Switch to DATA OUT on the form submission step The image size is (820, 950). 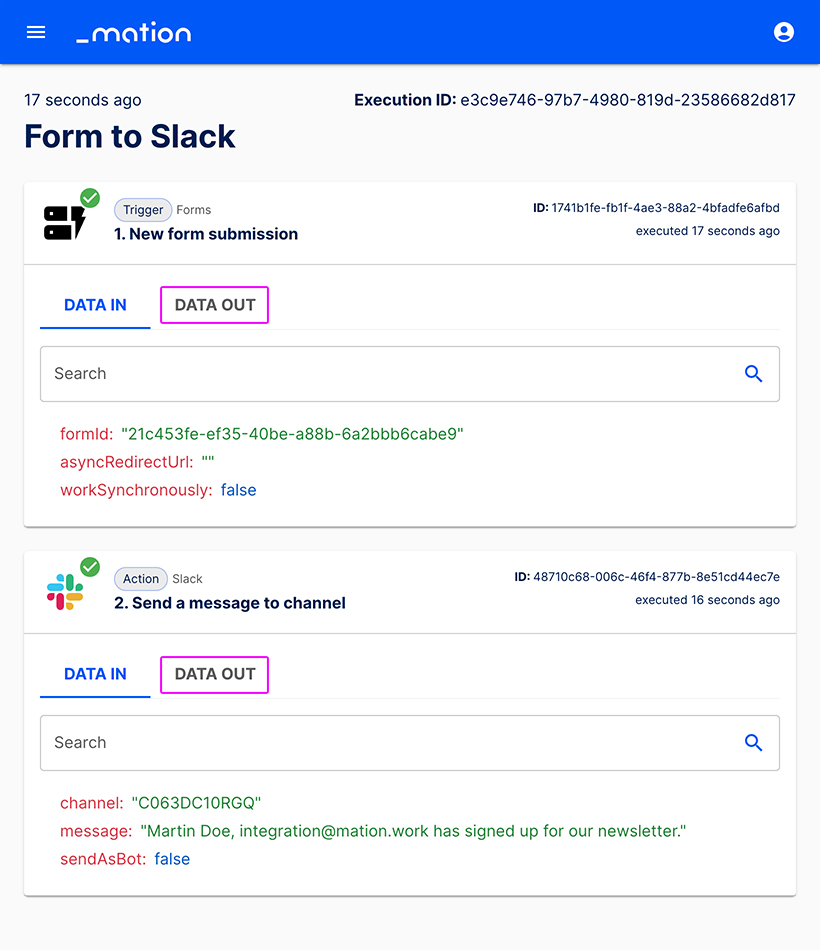pyautogui.click(x=213, y=304)
